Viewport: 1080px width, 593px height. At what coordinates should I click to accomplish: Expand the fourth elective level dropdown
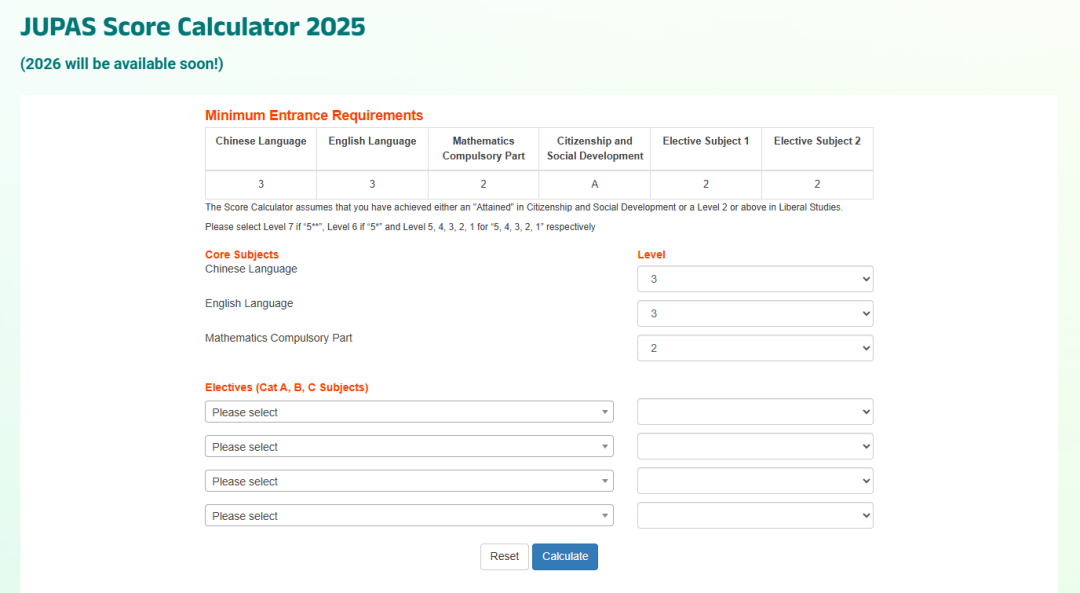[x=755, y=516]
